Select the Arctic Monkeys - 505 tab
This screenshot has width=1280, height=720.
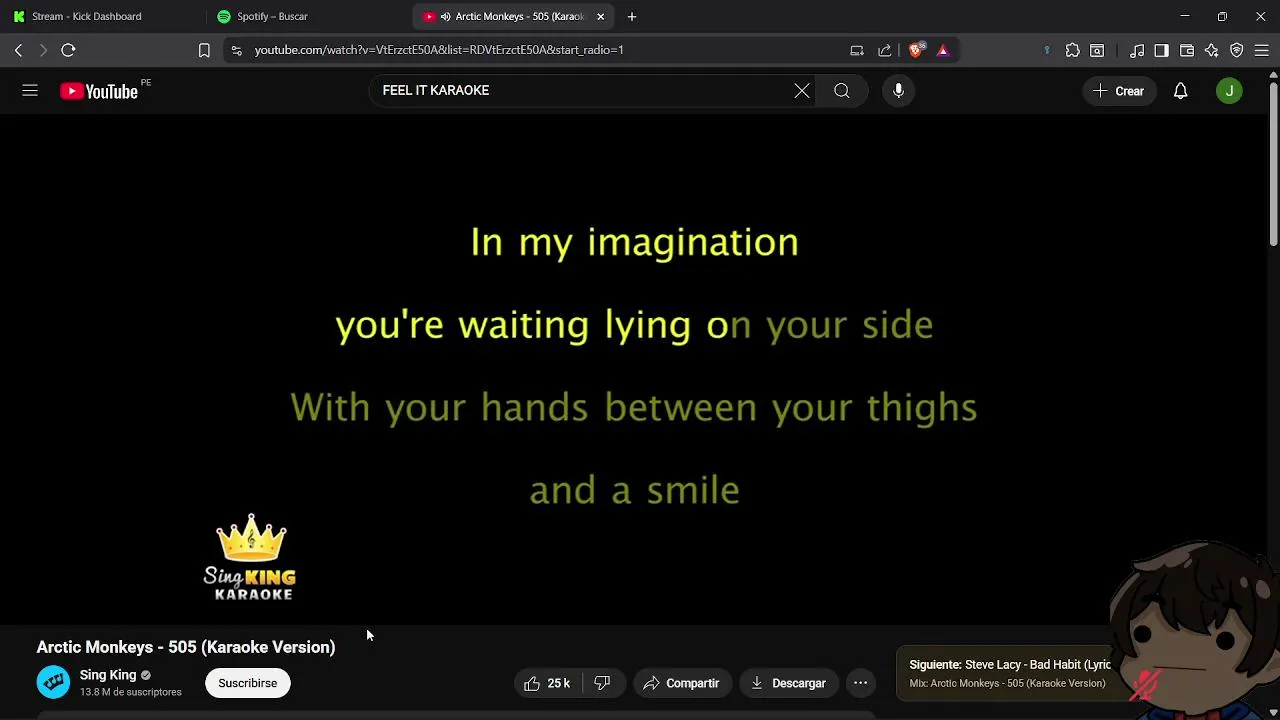(515, 16)
